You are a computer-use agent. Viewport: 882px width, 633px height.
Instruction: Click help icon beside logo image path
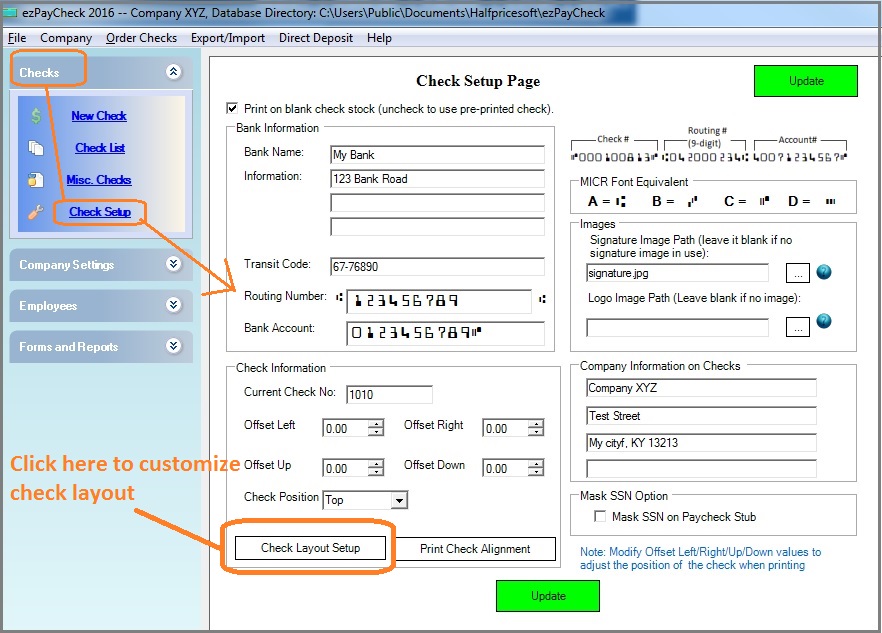824,321
